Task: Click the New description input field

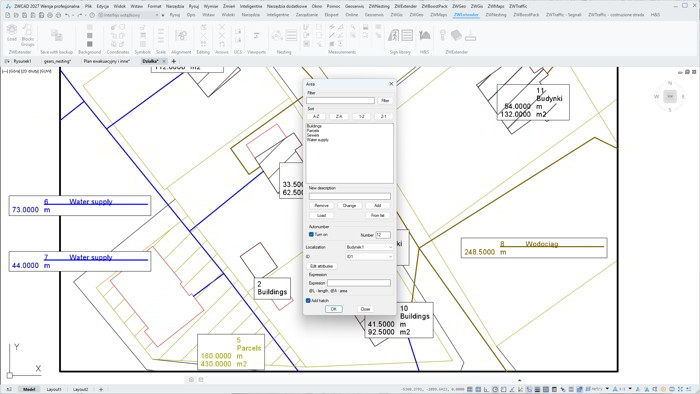Action: [350, 196]
